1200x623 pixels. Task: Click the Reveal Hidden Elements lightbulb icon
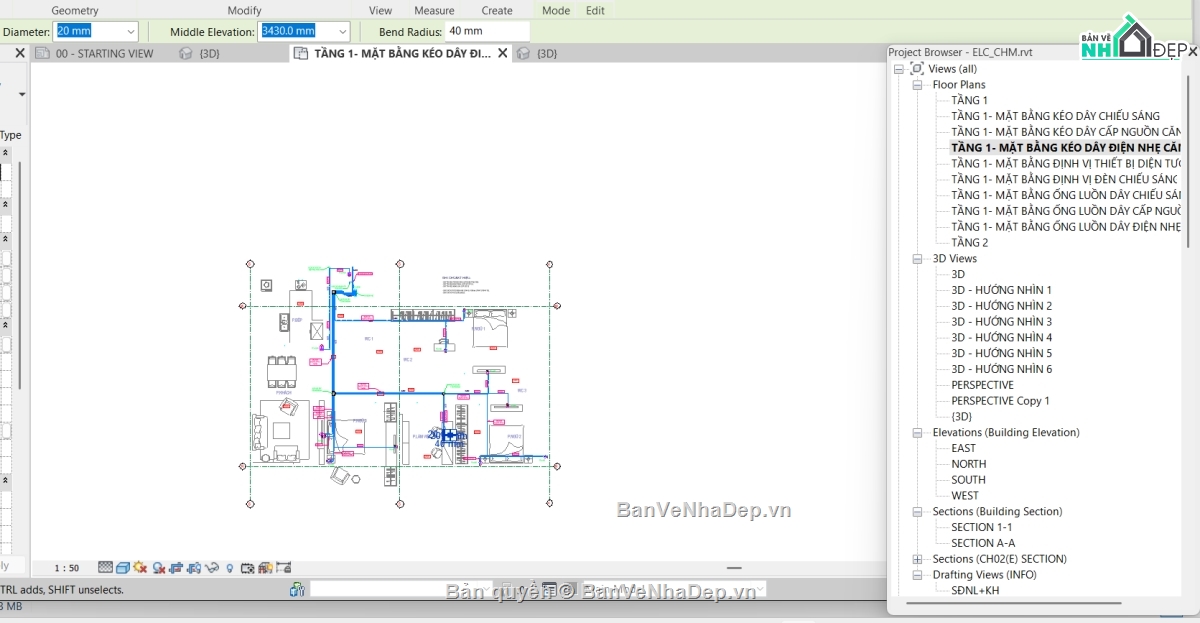(x=230, y=567)
